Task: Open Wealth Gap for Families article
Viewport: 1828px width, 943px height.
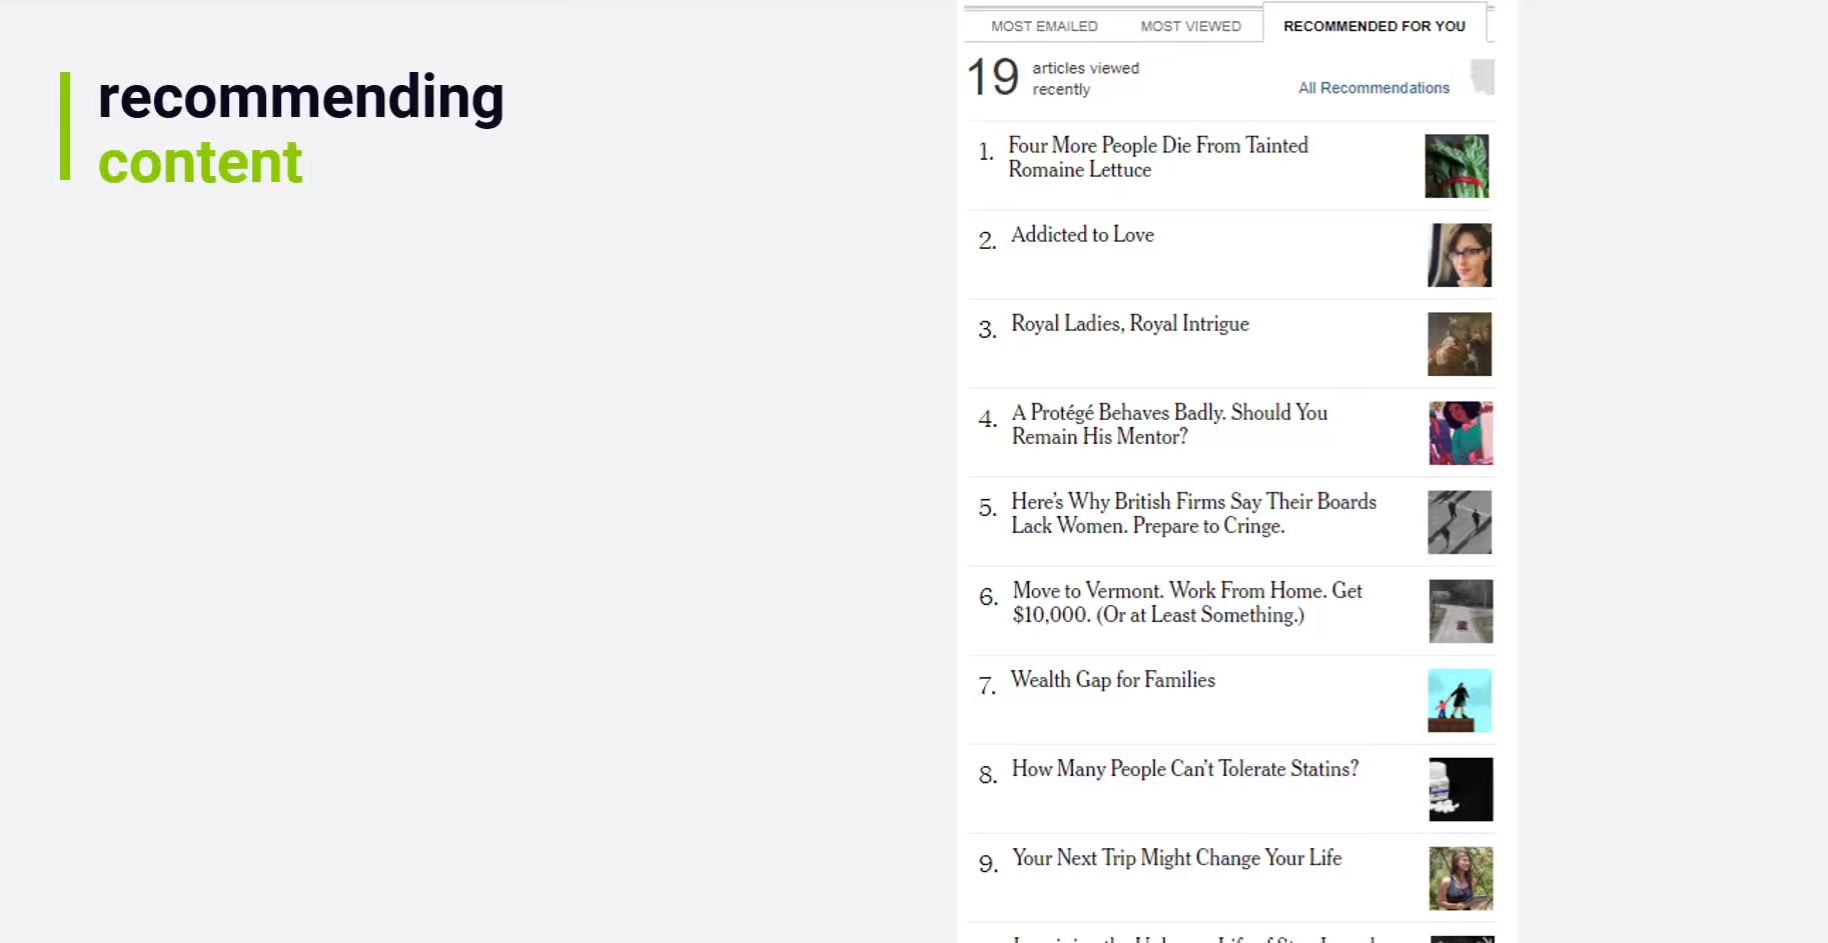Action: click(1112, 680)
